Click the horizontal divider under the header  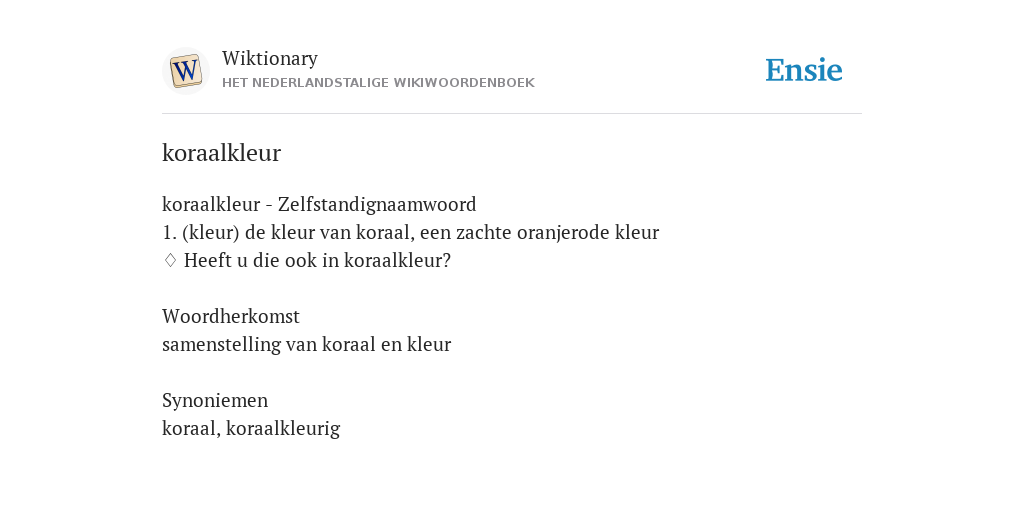[x=512, y=114]
